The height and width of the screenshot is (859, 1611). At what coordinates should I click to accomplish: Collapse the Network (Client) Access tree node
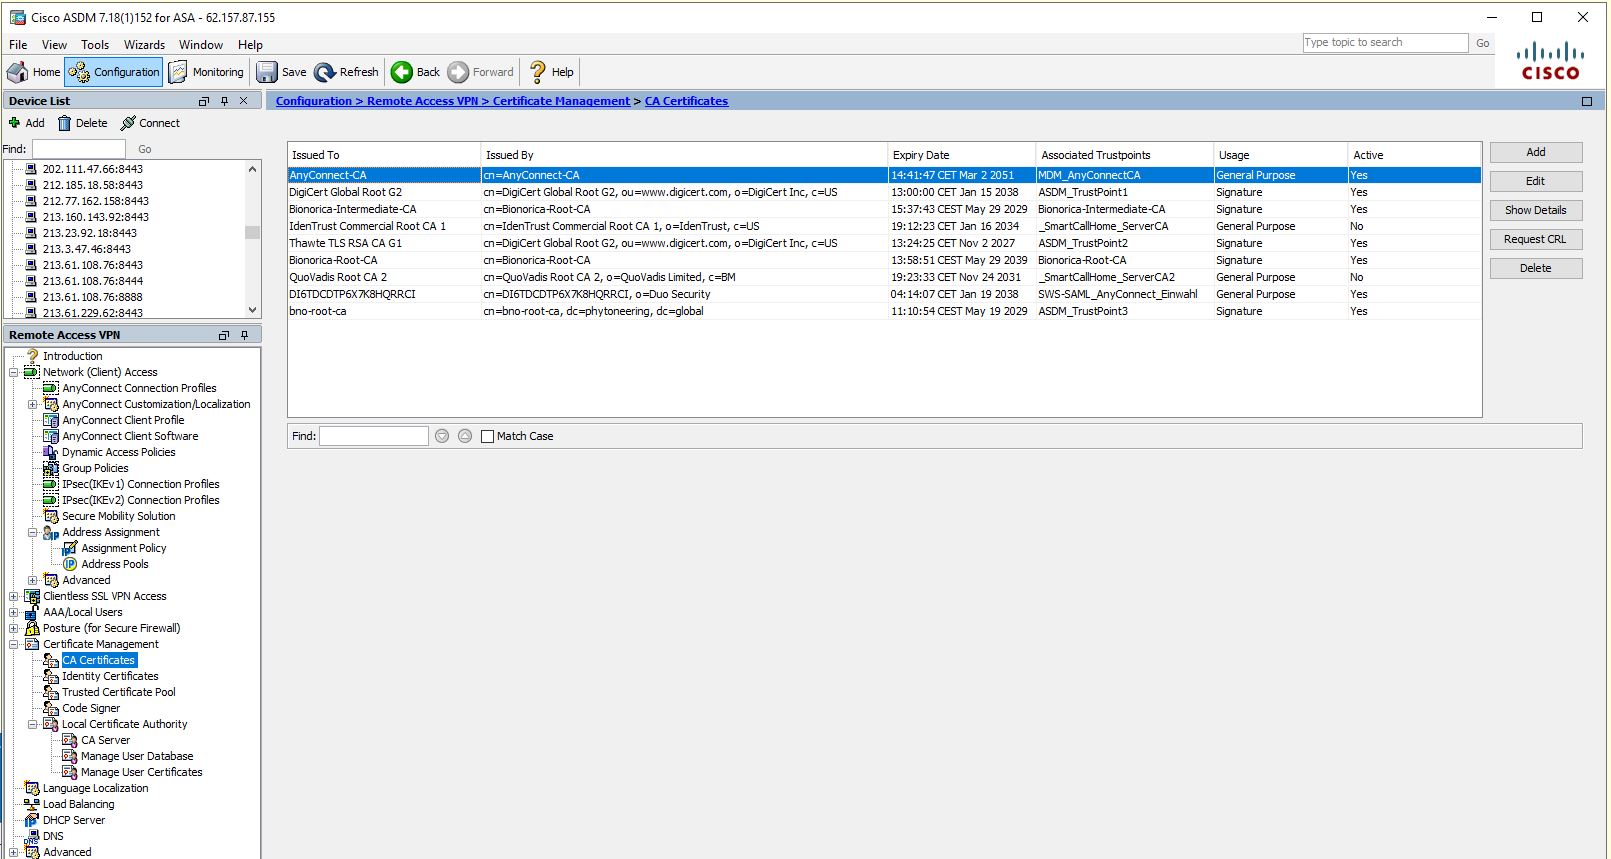(14, 372)
